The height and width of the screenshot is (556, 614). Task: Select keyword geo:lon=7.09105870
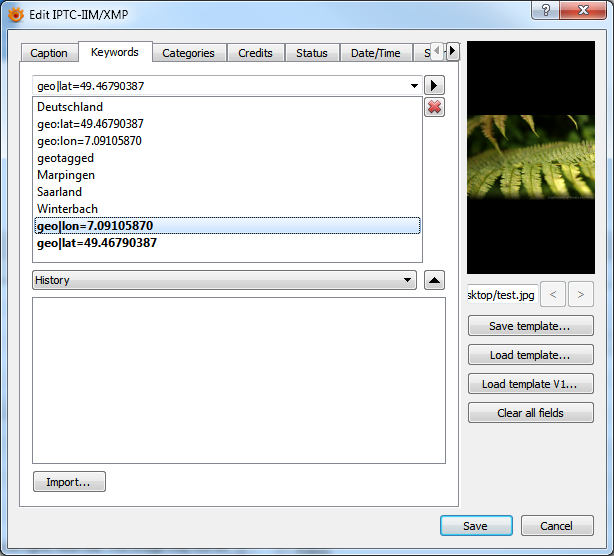[227, 141]
